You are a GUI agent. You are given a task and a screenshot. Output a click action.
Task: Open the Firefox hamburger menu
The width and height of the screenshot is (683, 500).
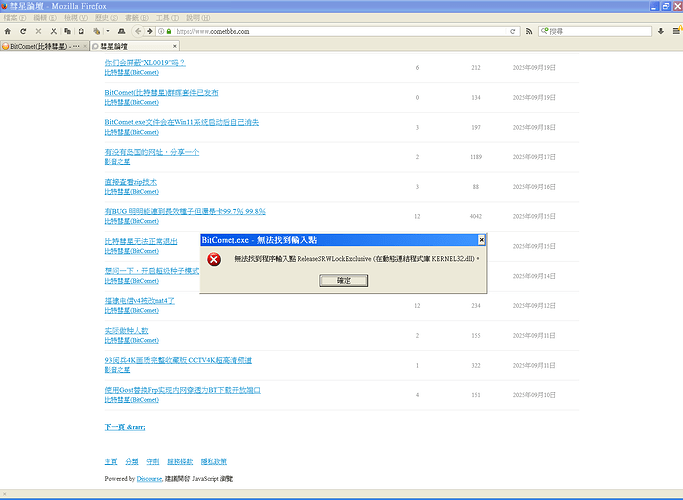676,31
